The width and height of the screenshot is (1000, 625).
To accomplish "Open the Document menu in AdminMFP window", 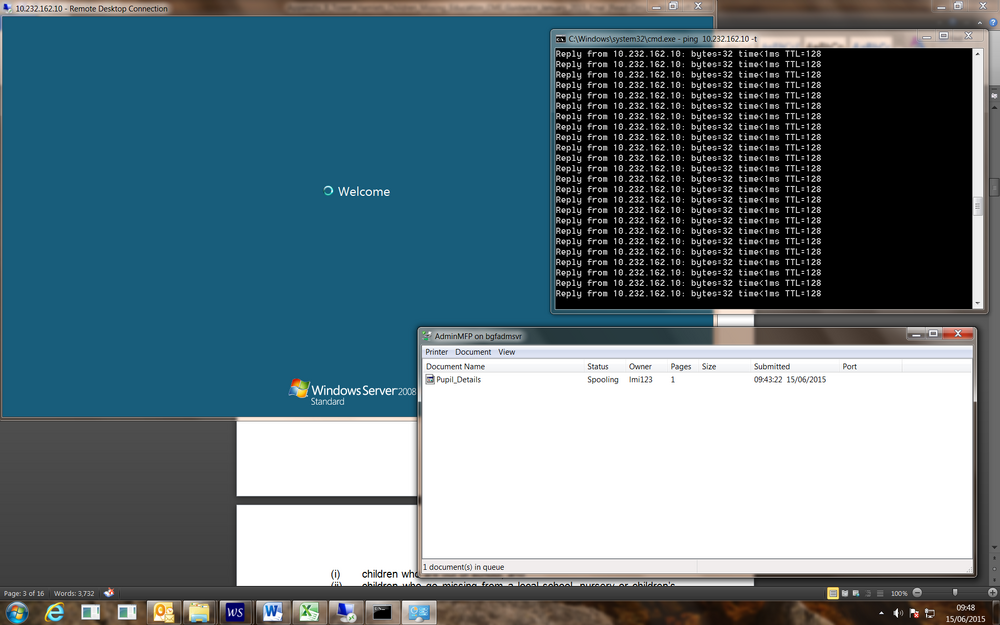I will [473, 352].
